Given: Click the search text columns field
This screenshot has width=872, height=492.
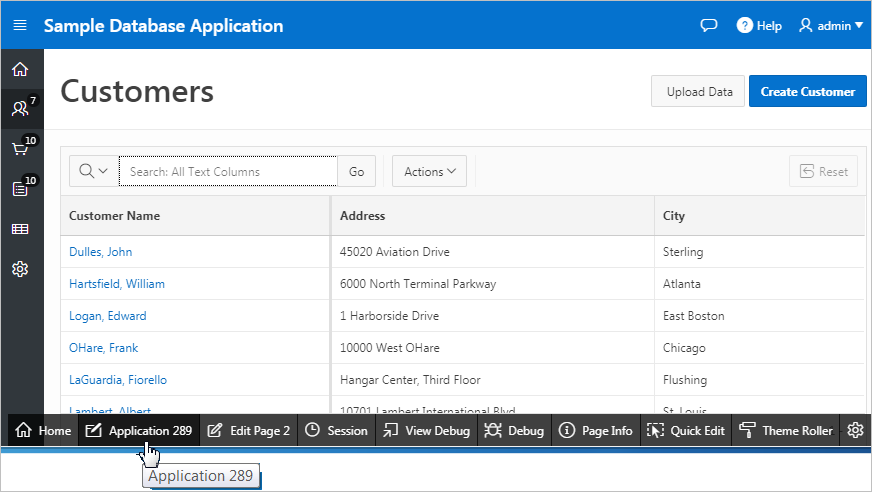Looking at the screenshot, I should tap(229, 172).
